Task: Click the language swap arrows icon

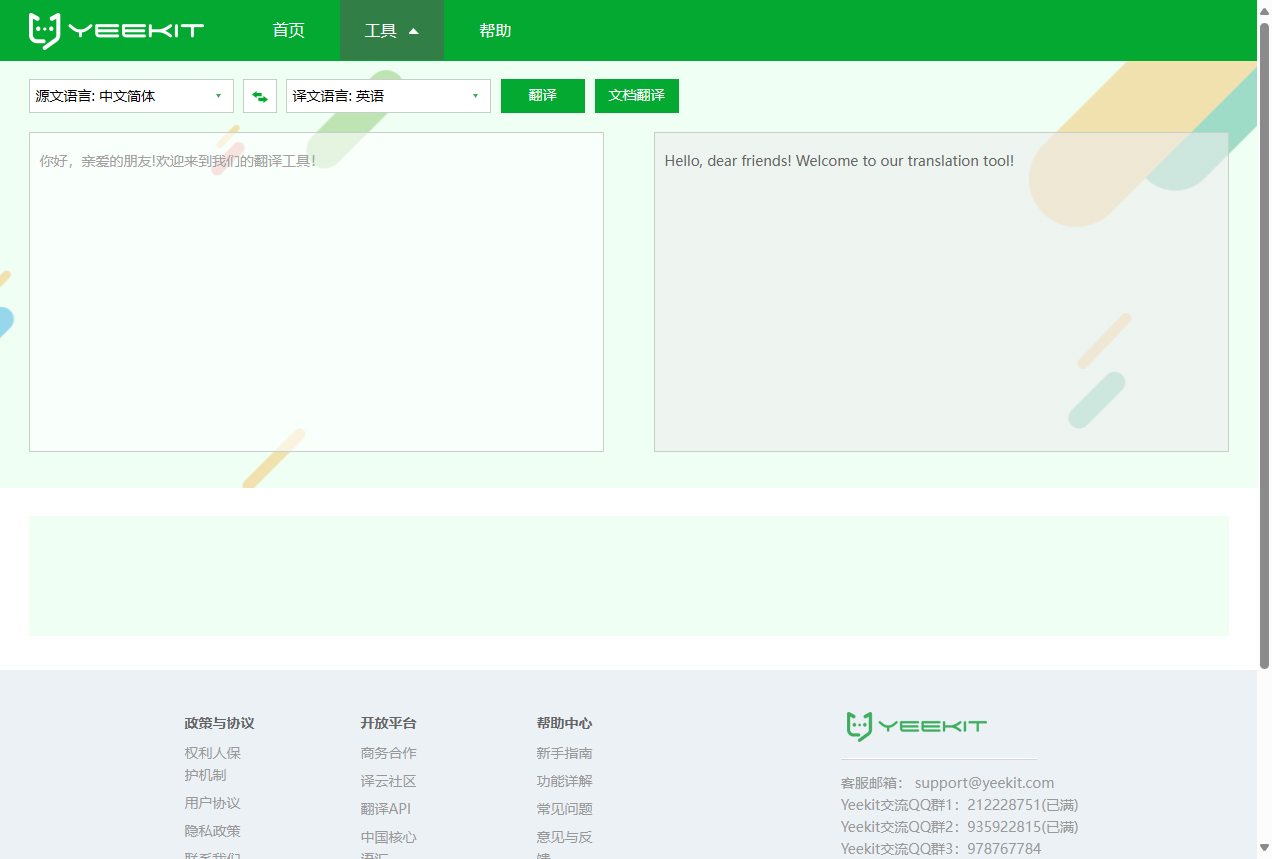Action: tap(259, 96)
